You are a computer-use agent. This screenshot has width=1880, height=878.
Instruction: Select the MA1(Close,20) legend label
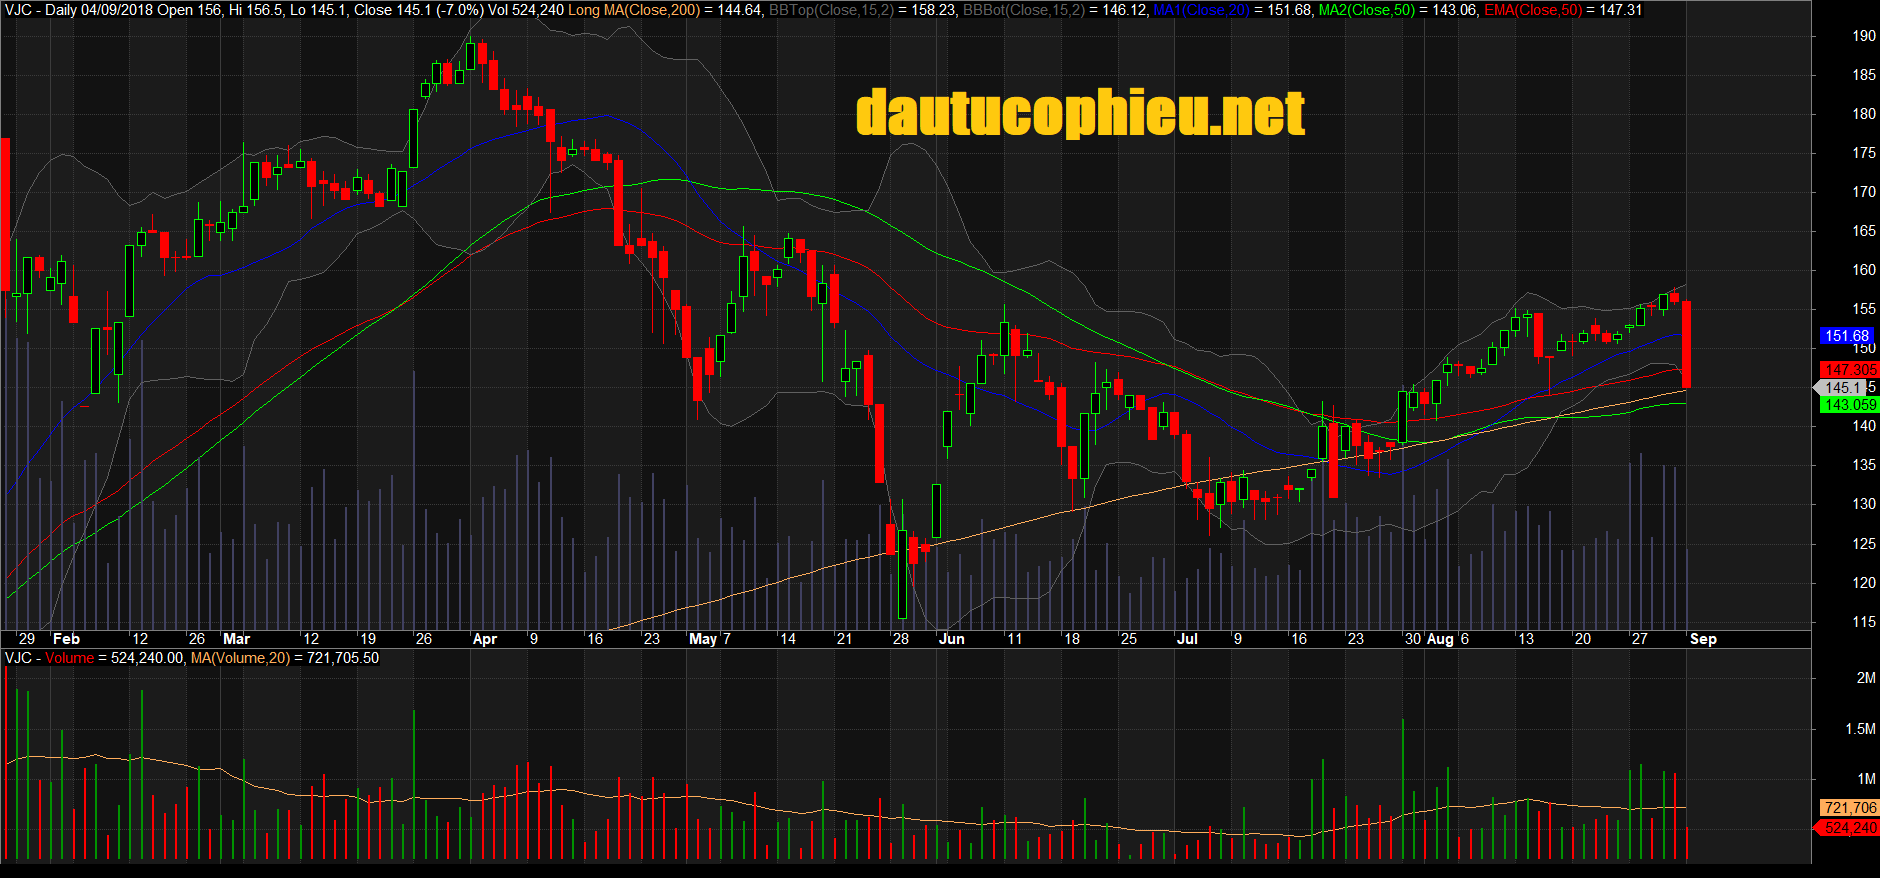click(1202, 10)
